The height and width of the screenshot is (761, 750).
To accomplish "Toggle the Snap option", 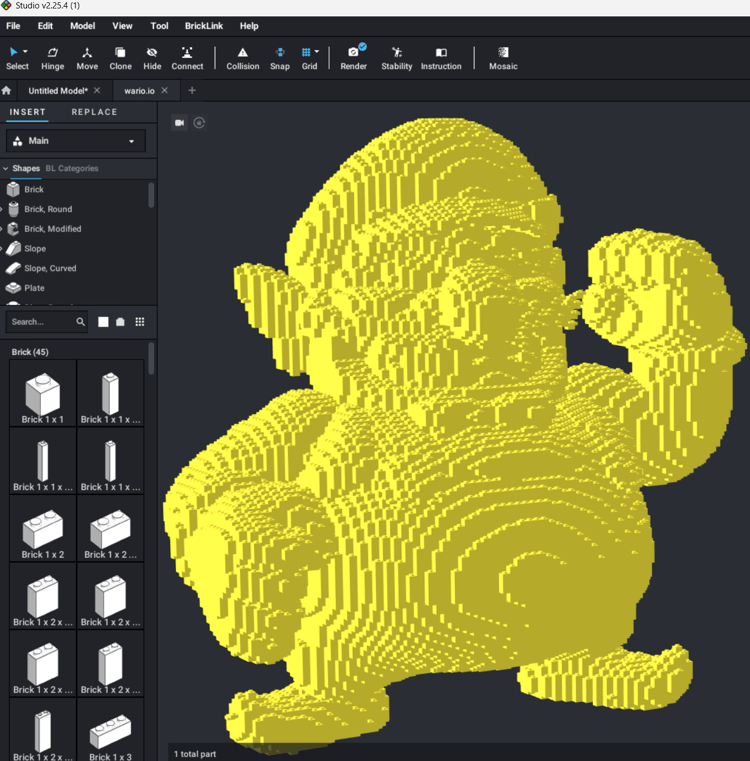I will (280, 58).
